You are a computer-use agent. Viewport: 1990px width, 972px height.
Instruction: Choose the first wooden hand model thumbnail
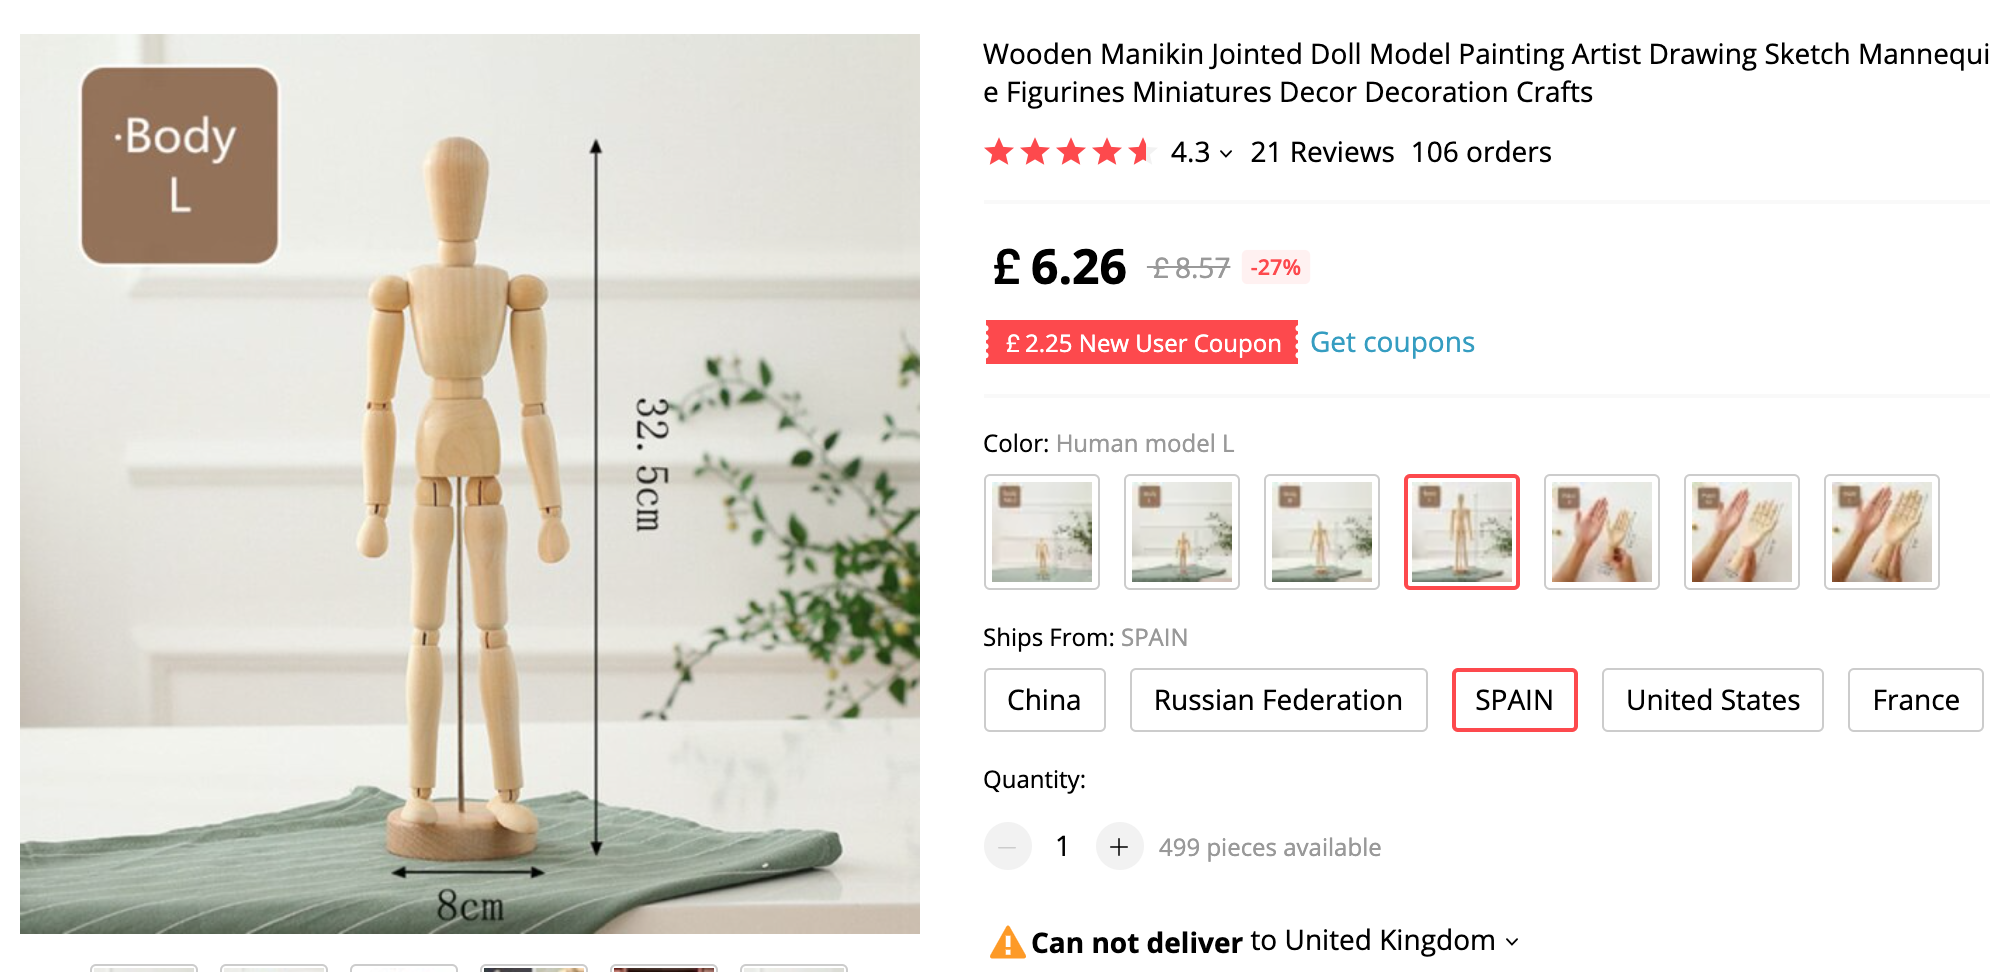point(1602,532)
